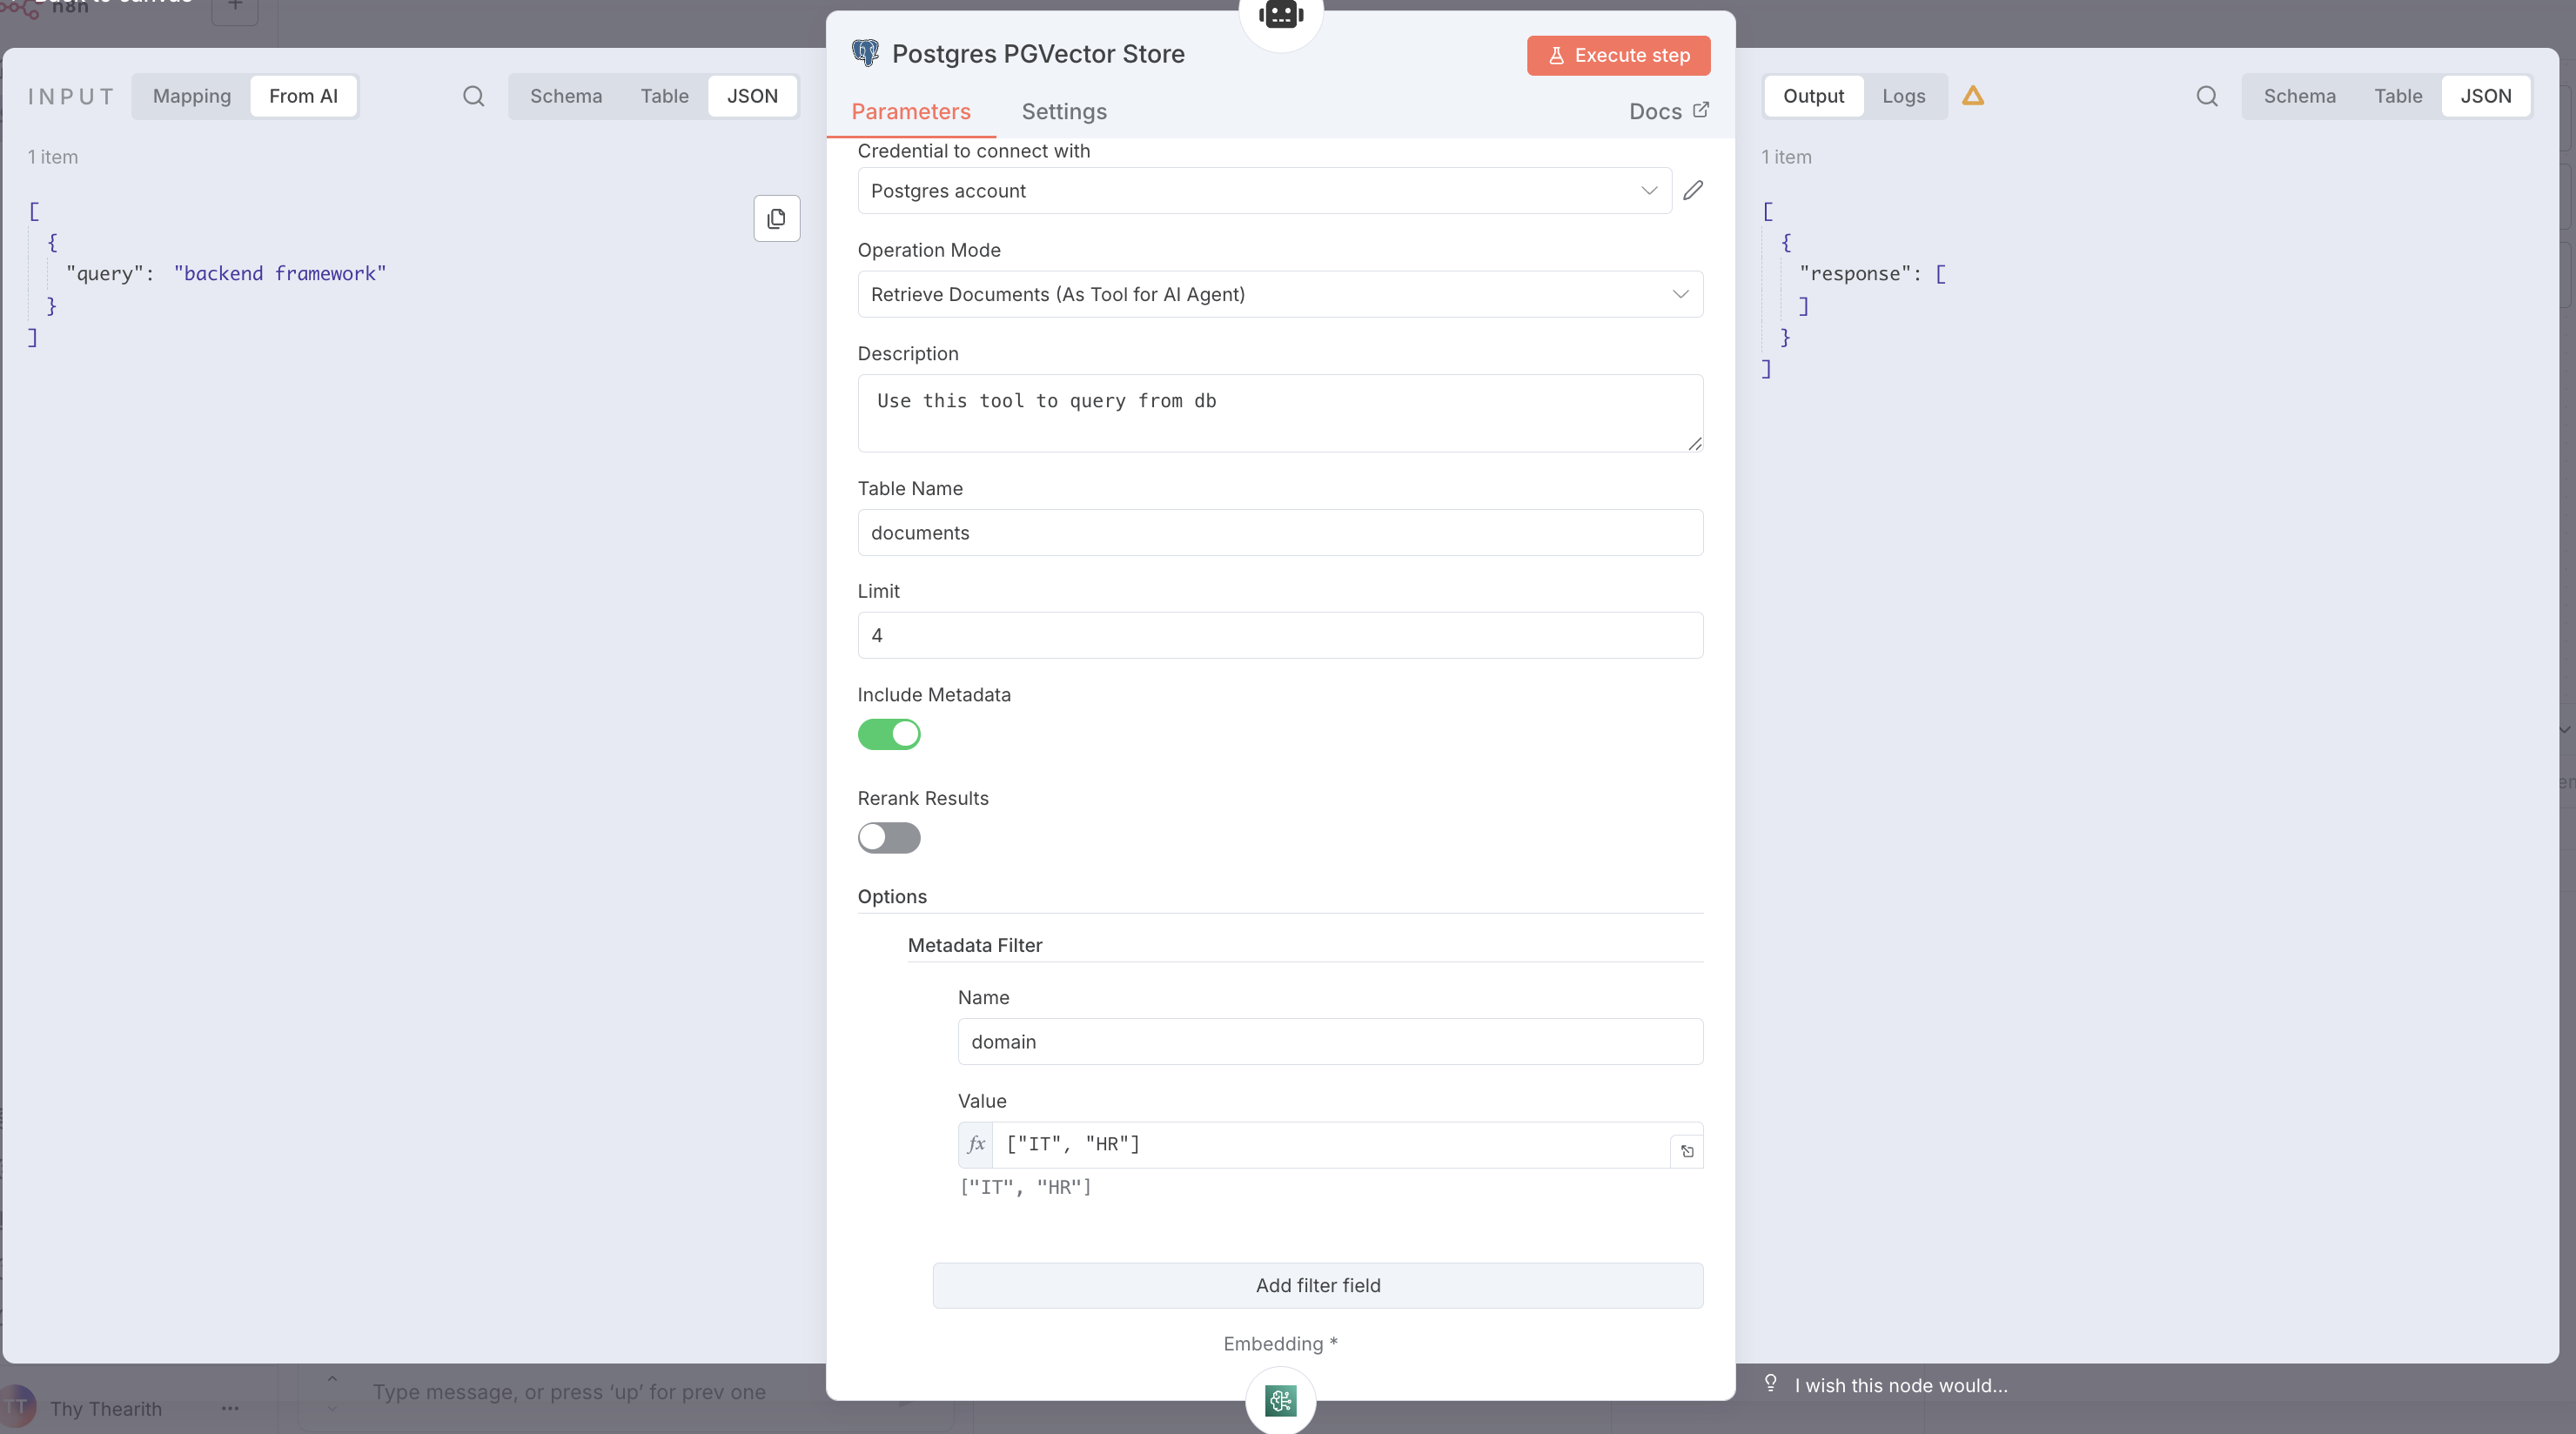Click the output panel search icon
2576x1434 pixels.
[x=2206, y=96]
